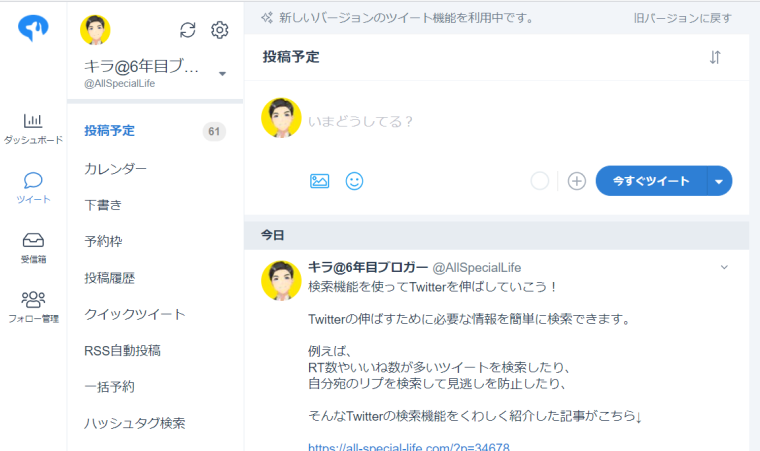Screen dimensions: 760x451
Task: Open the ダッシュボード dashboard icon
Action: coord(33,121)
